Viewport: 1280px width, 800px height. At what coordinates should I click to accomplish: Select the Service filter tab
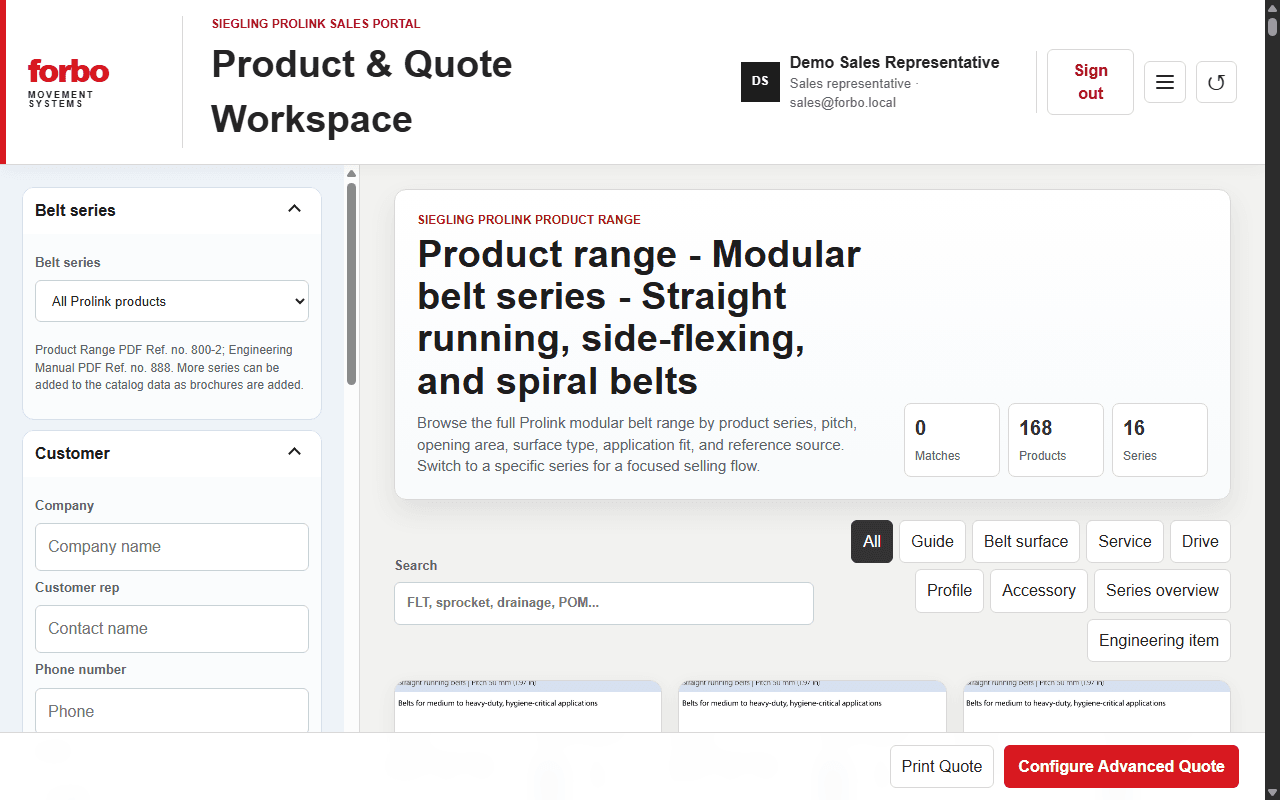click(x=1125, y=541)
